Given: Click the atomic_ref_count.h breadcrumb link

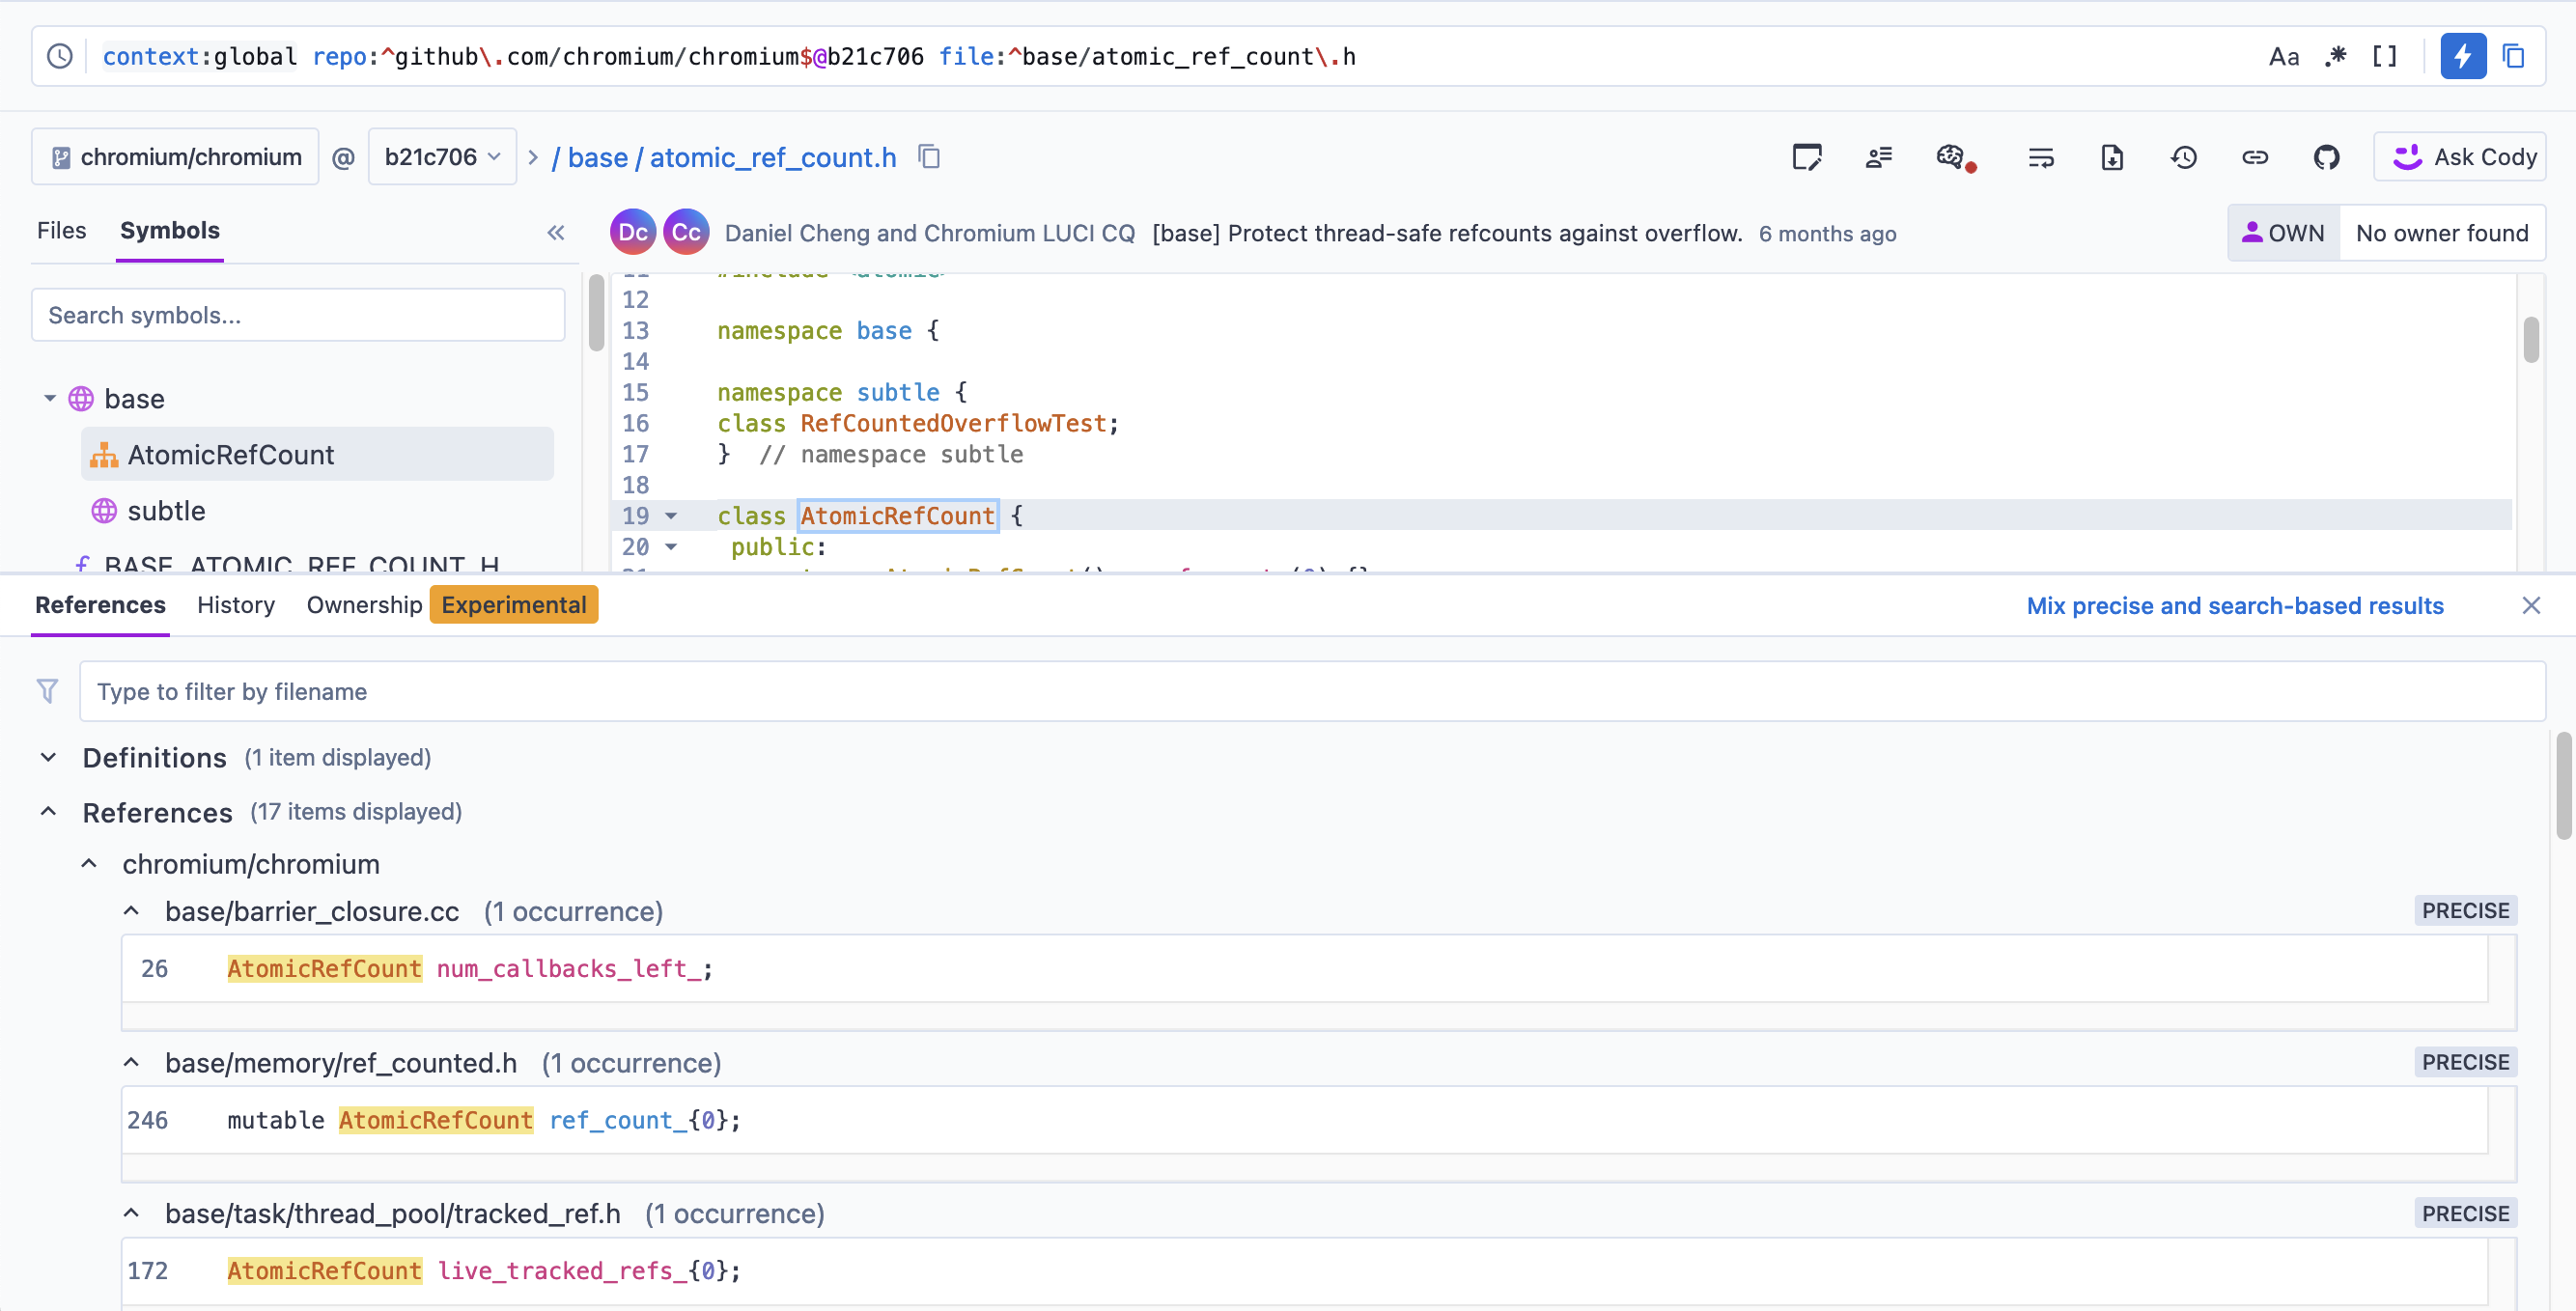Looking at the screenshot, I should point(773,157).
